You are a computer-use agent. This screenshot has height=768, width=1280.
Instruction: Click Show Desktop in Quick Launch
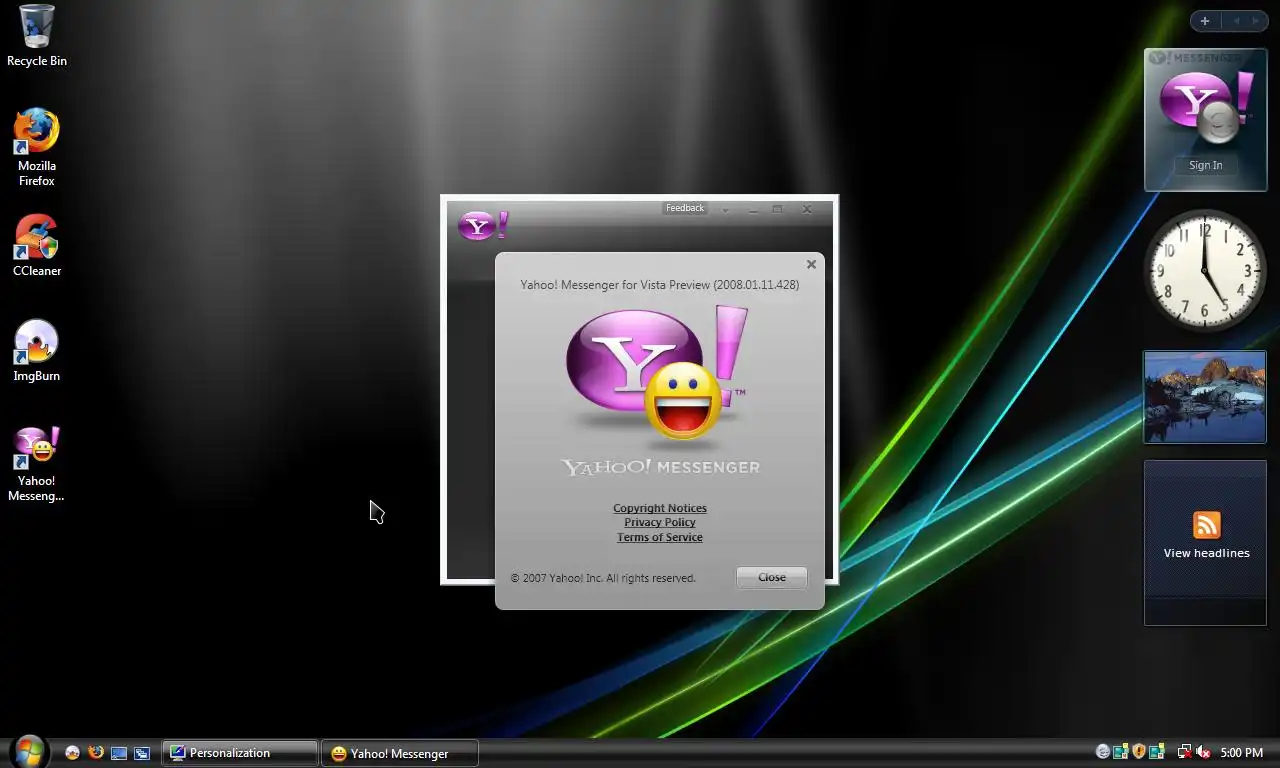pos(119,753)
